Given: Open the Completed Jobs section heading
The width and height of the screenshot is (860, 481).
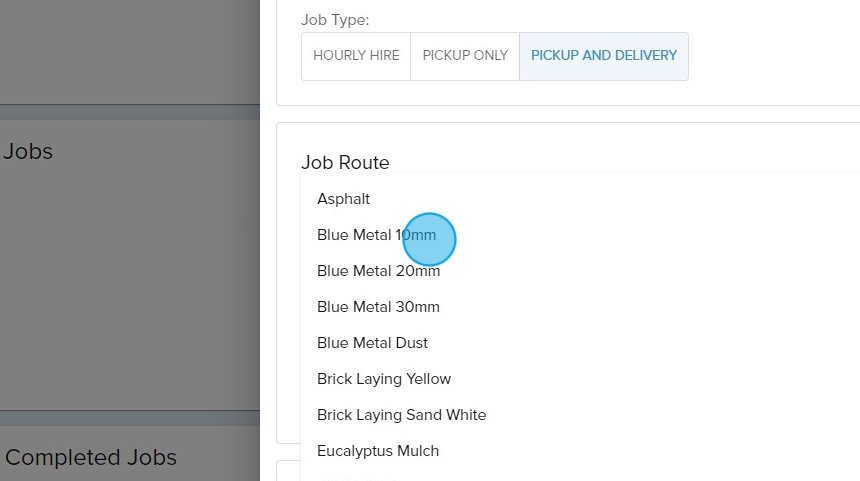Looking at the screenshot, I should click(x=91, y=458).
